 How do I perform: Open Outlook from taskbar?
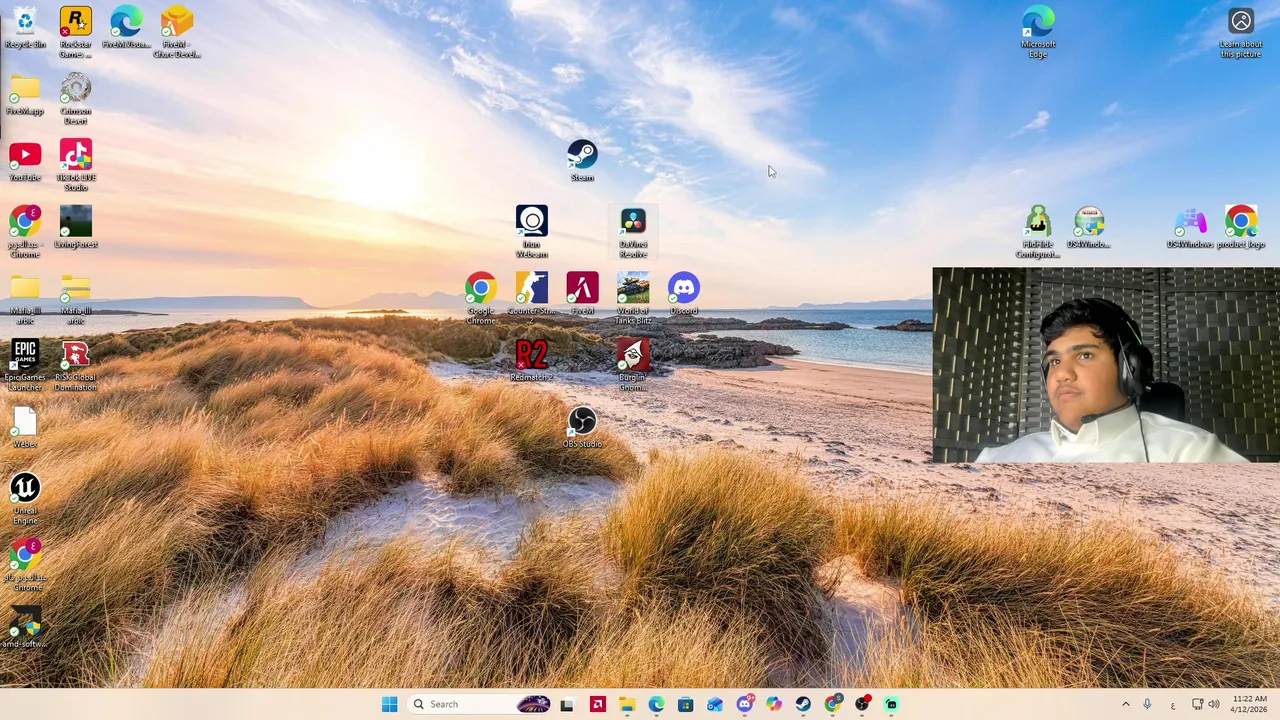click(x=715, y=704)
